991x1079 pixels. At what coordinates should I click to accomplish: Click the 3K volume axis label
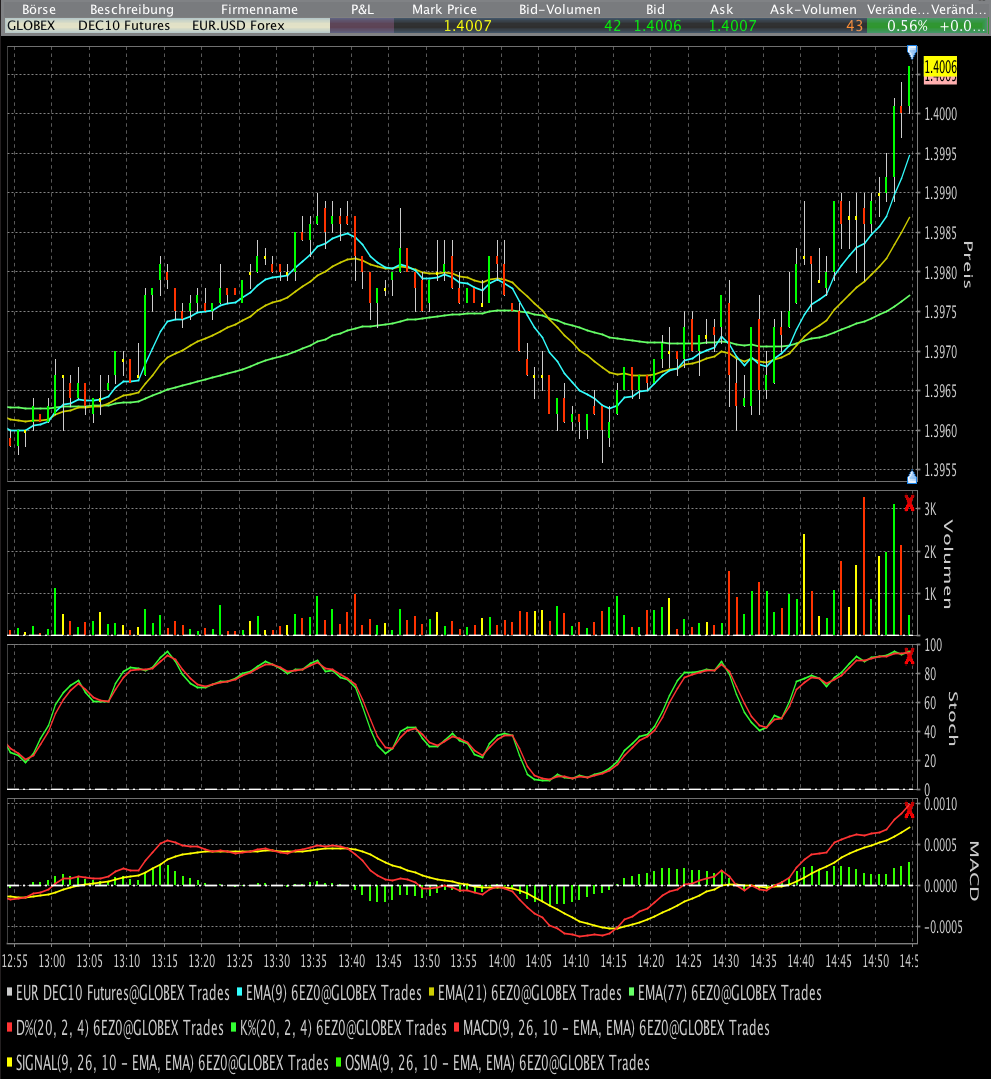point(930,509)
